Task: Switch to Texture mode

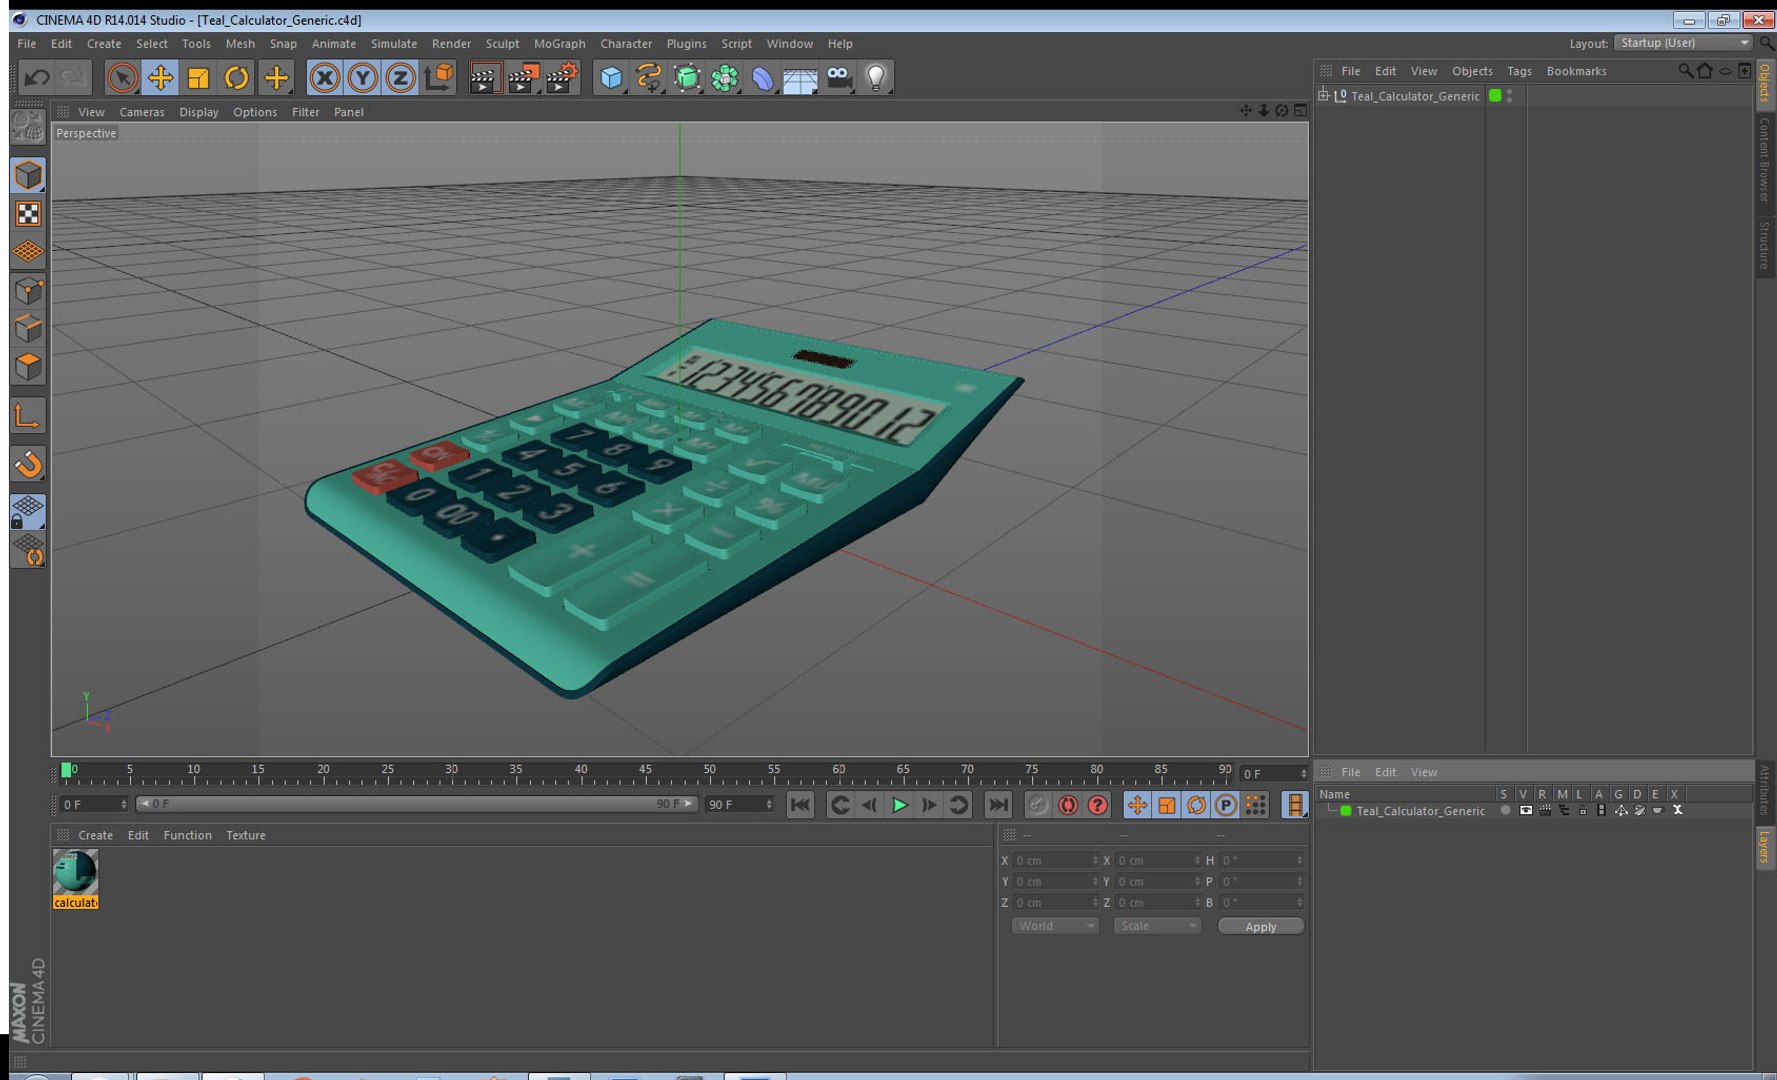Action: click(x=28, y=214)
